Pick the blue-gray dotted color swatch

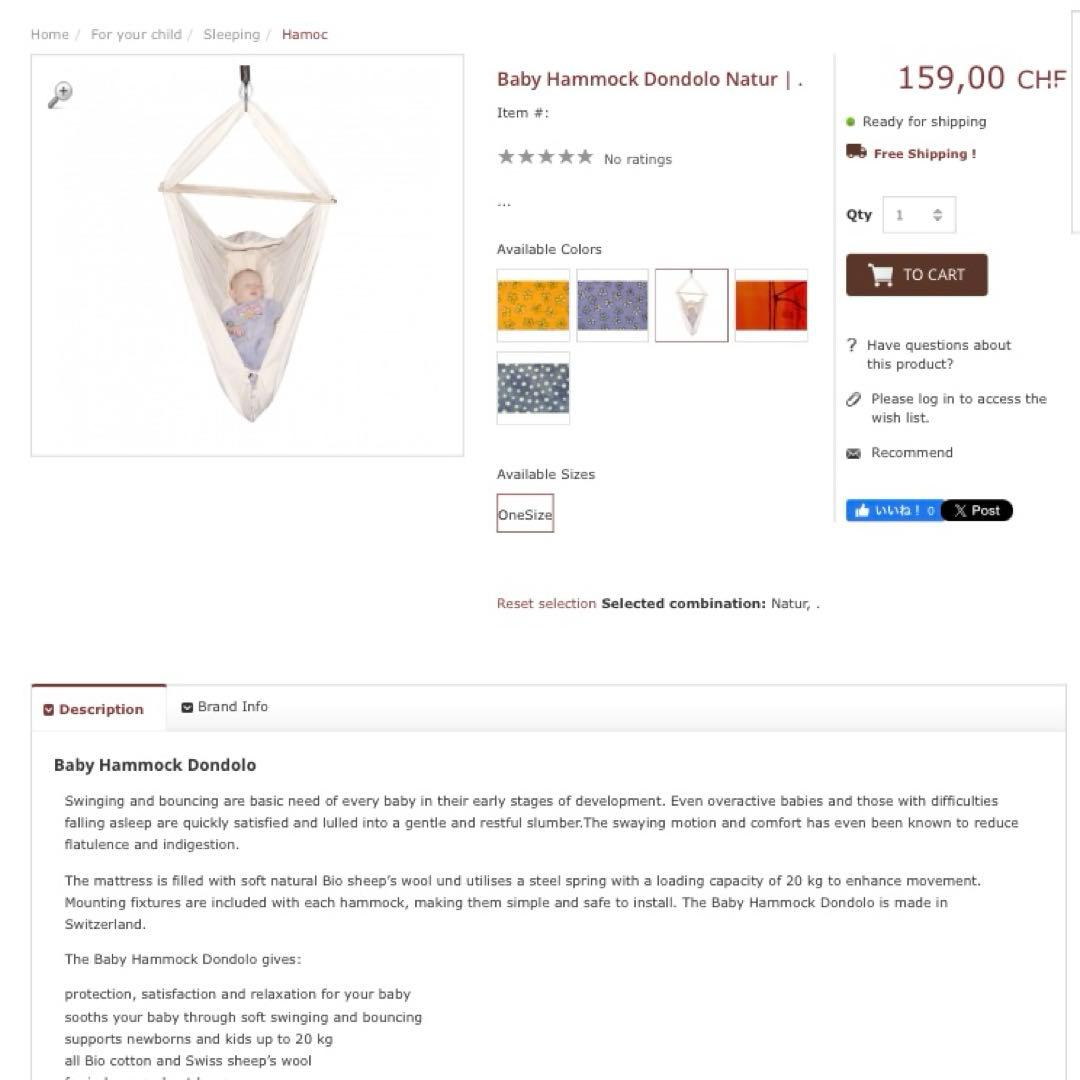533,388
